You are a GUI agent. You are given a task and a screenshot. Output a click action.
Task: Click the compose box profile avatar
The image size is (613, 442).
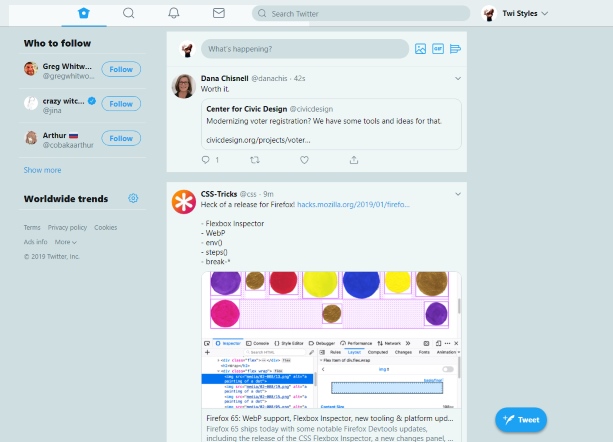(x=187, y=49)
